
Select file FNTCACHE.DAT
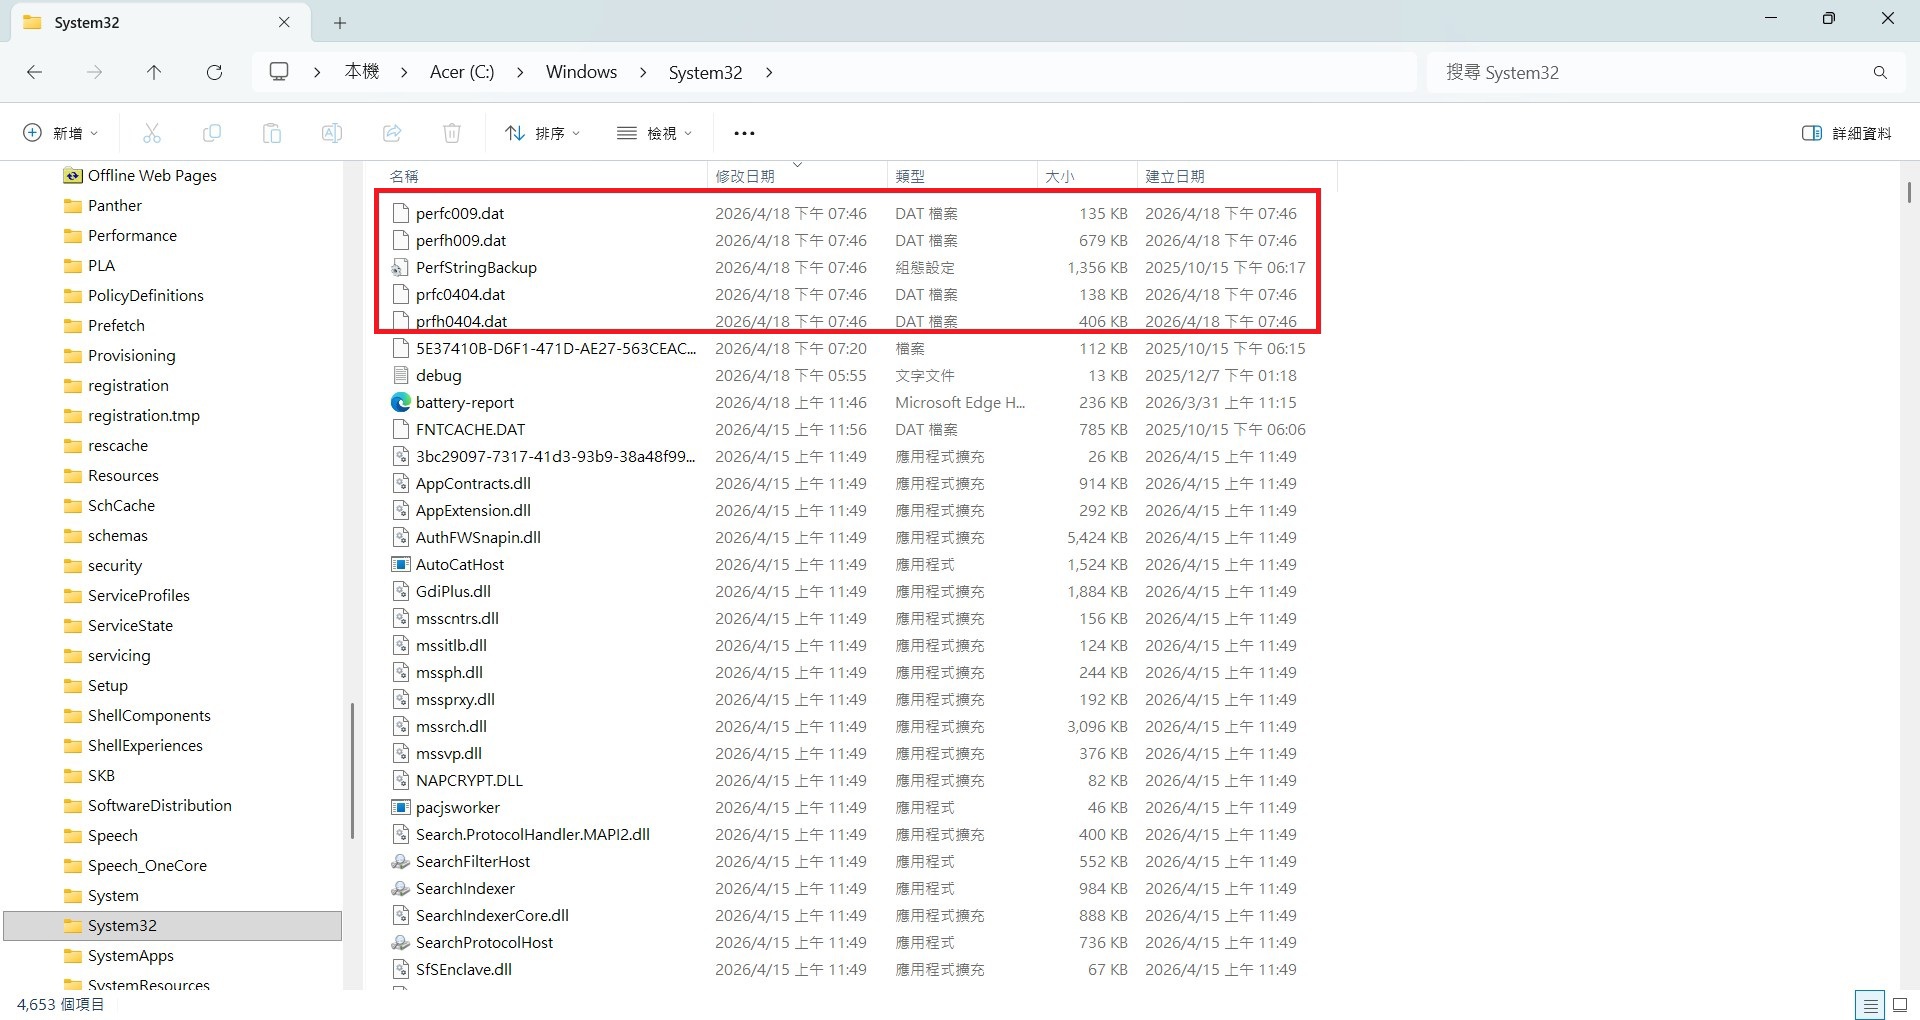(470, 429)
